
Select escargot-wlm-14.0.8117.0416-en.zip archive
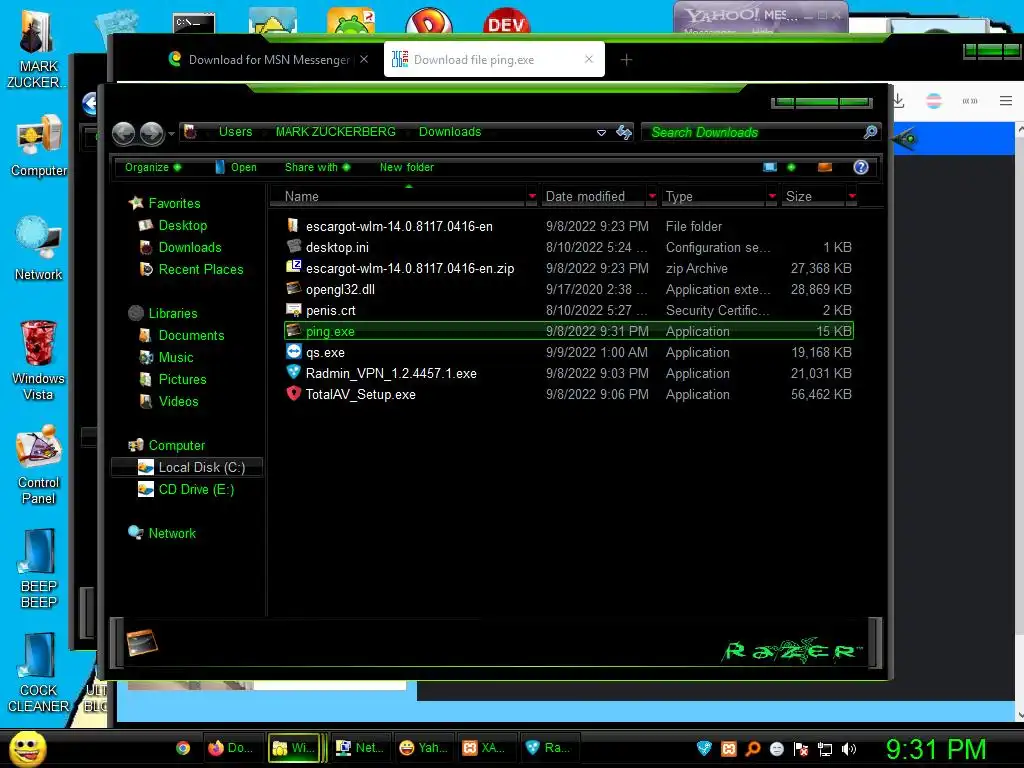[x=409, y=268]
